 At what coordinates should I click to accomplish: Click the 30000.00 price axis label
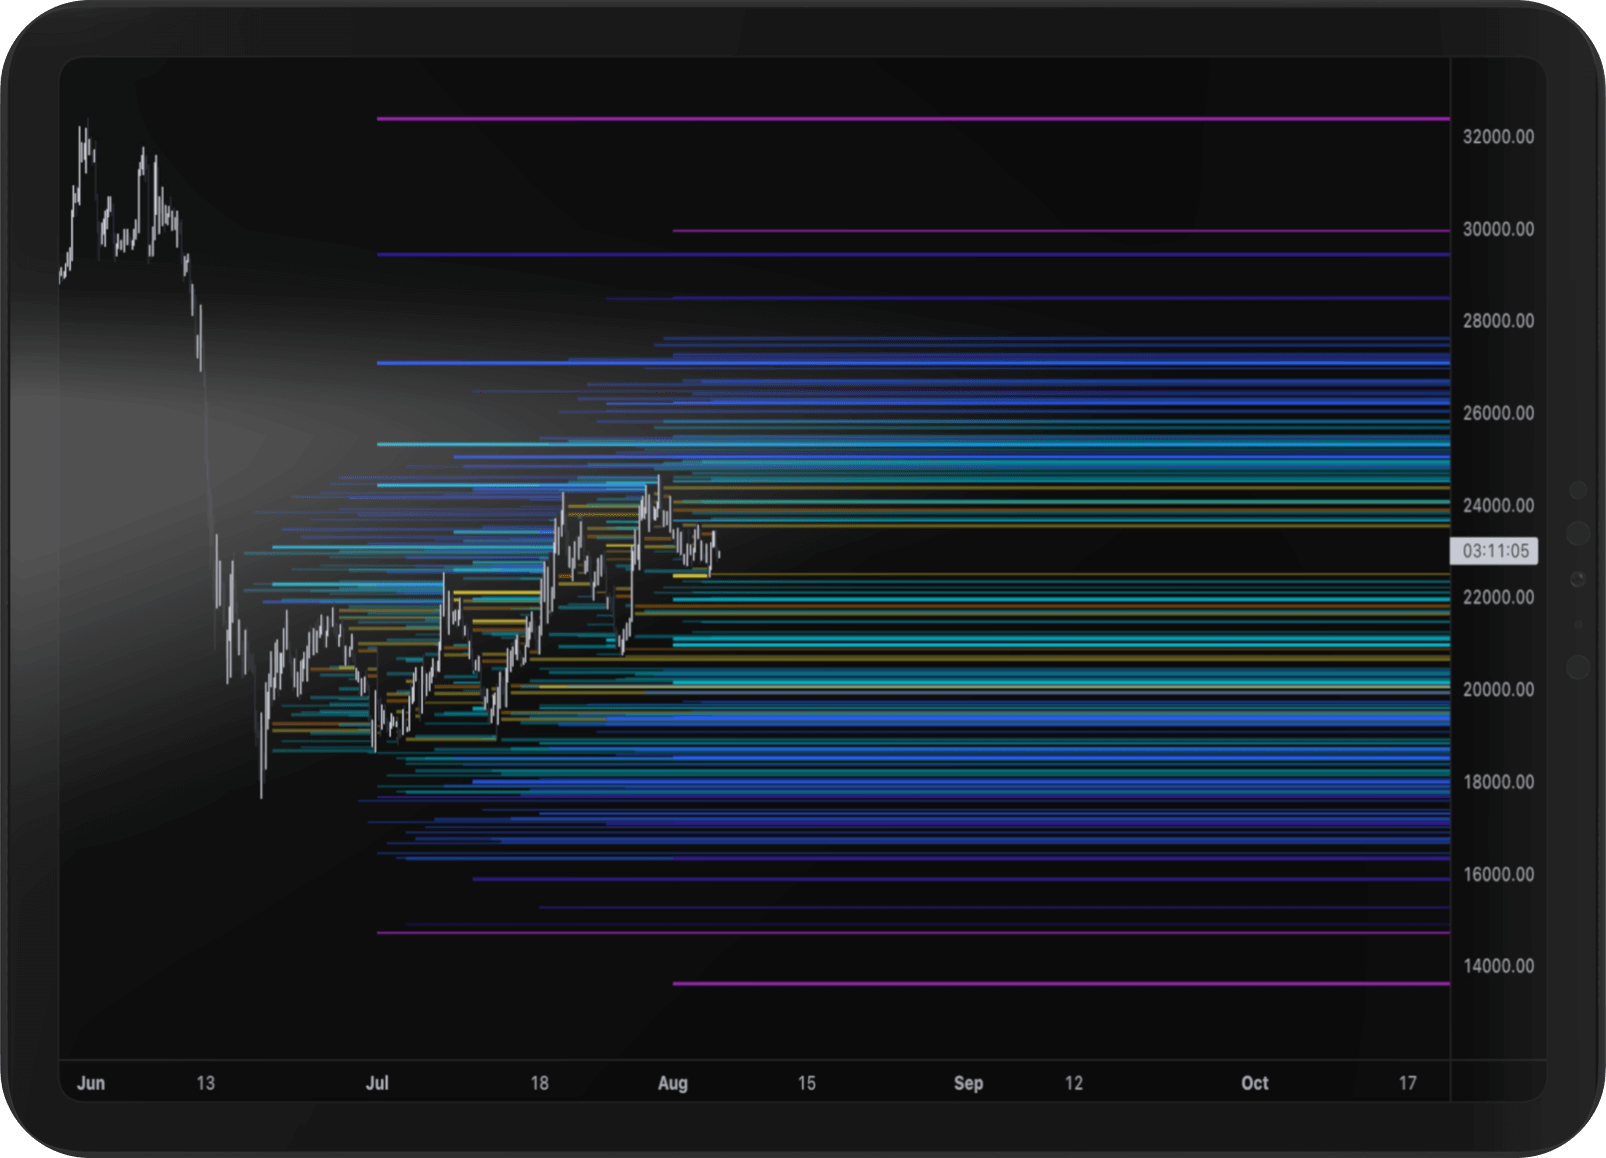1498,229
